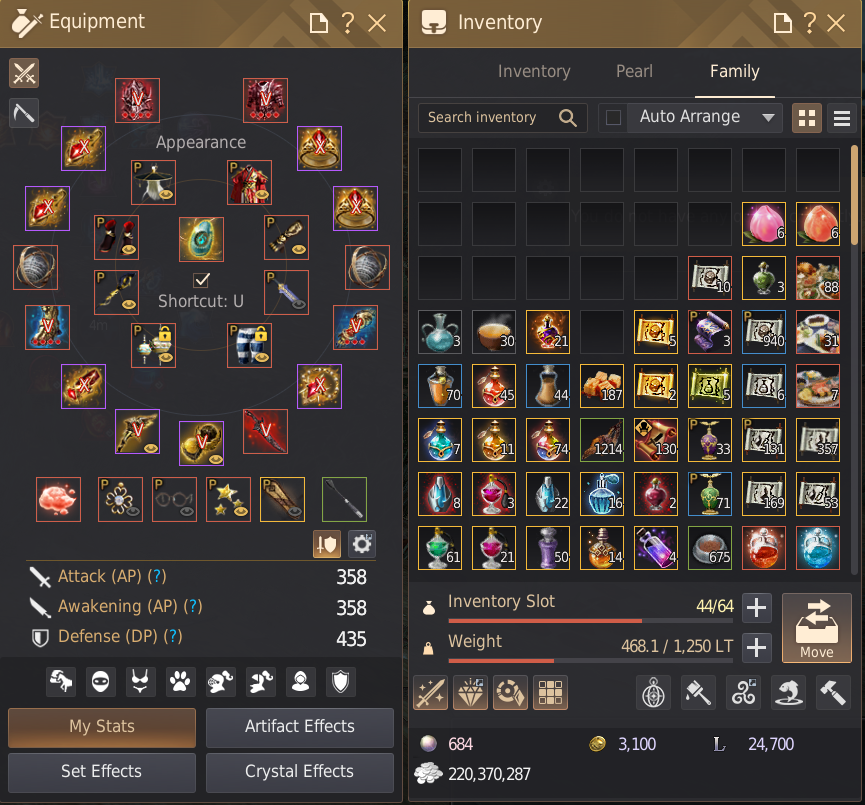Viewport: 865px width, 805px height.
Task: Switch to the Pearl tab
Action: click(x=634, y=72)
